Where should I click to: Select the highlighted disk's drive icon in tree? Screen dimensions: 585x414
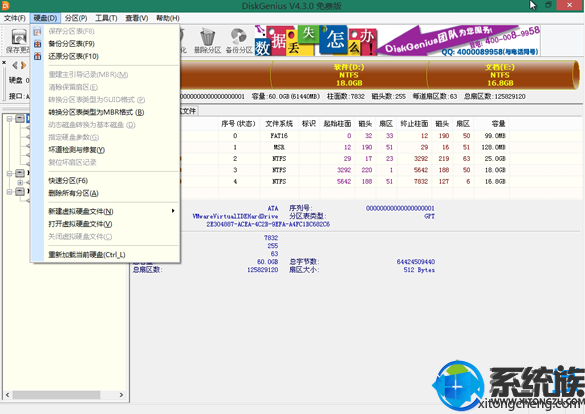(20, 119)
